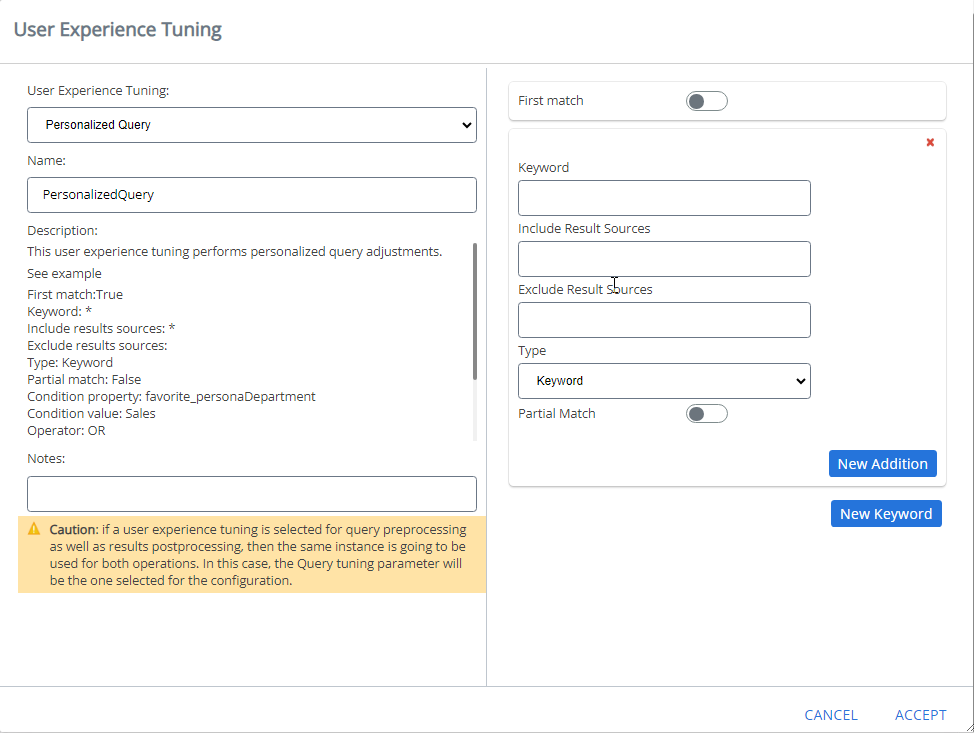974x733 pixels.
Task: Focus the Name field containing PersonalizedQuery
Action: point(252,195)
